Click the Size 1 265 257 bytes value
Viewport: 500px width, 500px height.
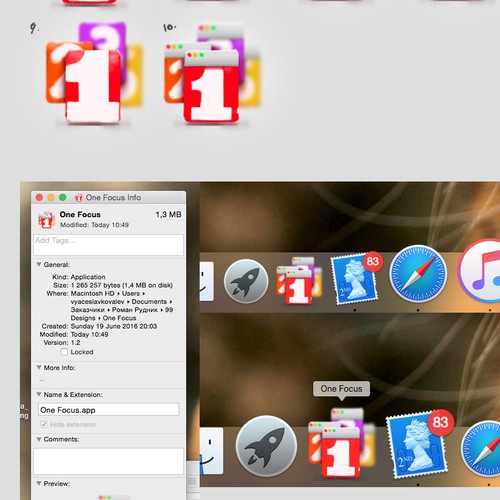122,285
